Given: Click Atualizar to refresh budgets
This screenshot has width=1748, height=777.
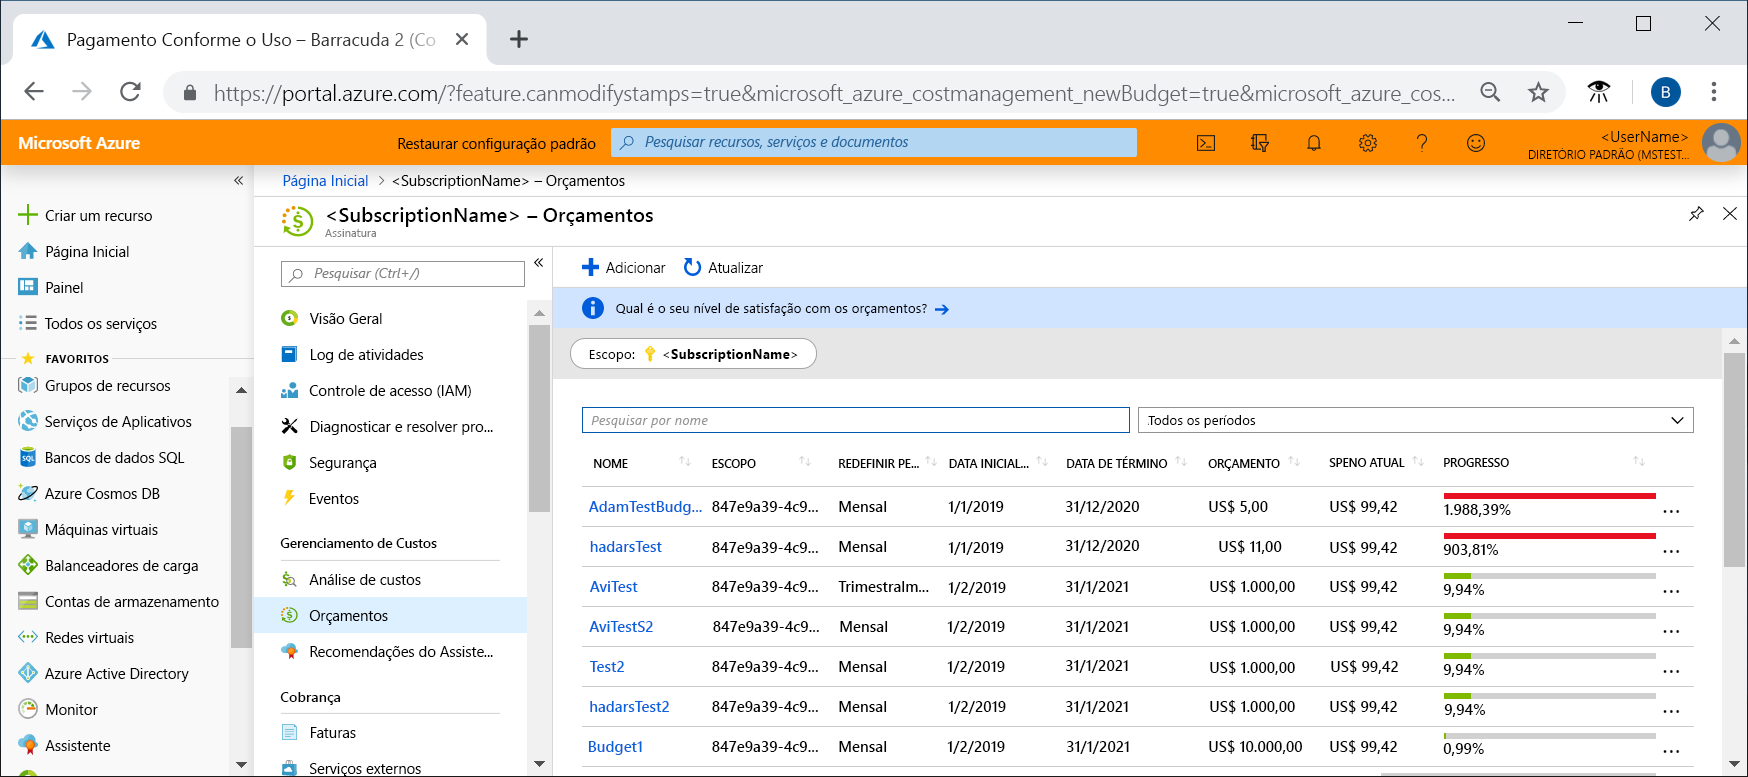Looking at the screenshot, I should [723, 267].
